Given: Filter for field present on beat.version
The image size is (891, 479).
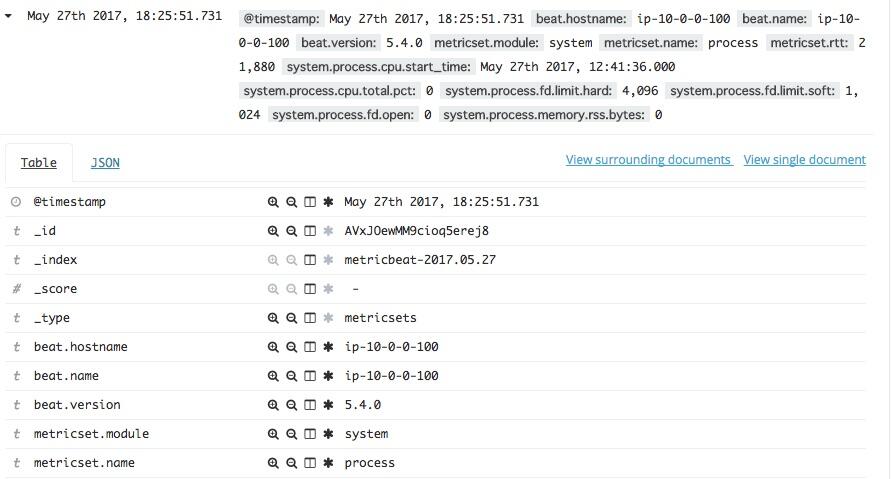Looking at the screenshot, I should click(x=328, y=405).
